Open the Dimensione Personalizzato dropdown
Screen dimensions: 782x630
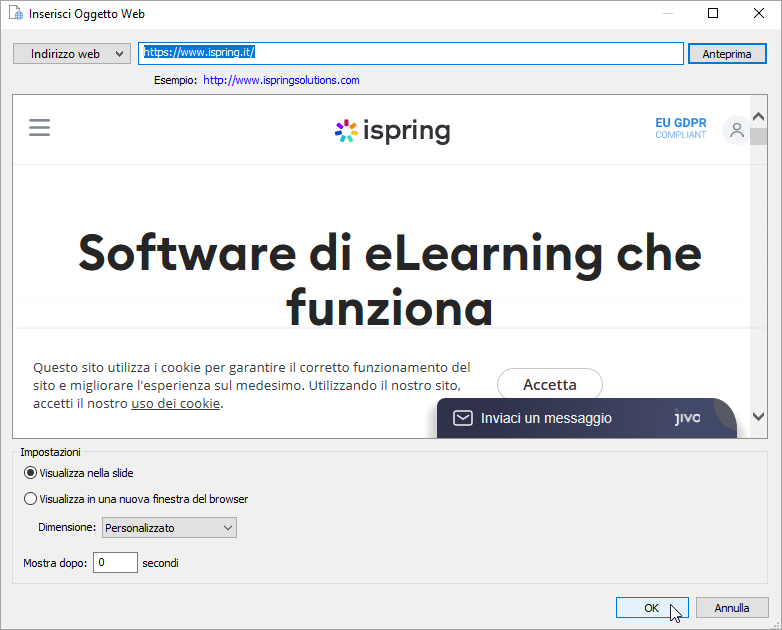pos(168,527)
